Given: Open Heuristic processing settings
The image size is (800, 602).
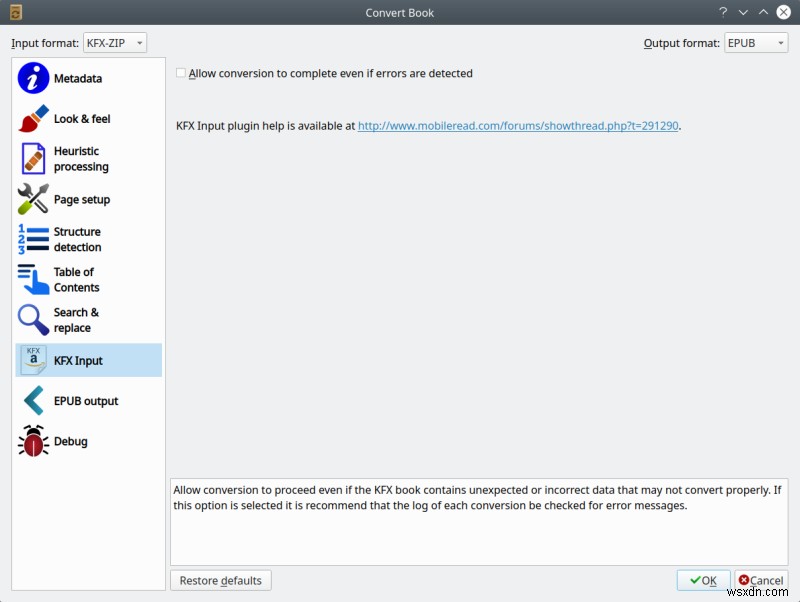Looking at the screenshot, I should (33, 158).
